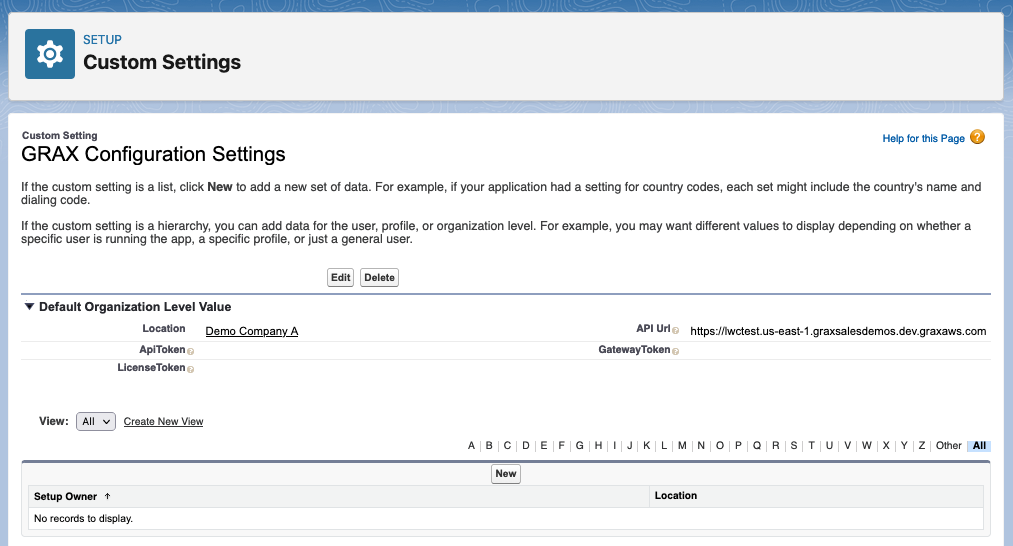Screen dimensions: 1013x546
Task: Filter records by letter U
Action: [830, 445]
